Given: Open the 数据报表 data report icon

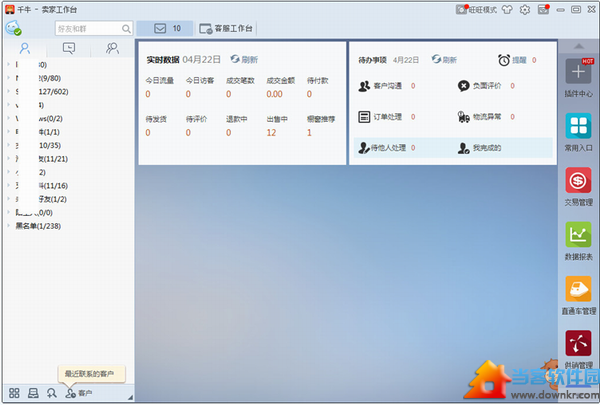Looking at the screenshot, I should click(x=578, y=234).
